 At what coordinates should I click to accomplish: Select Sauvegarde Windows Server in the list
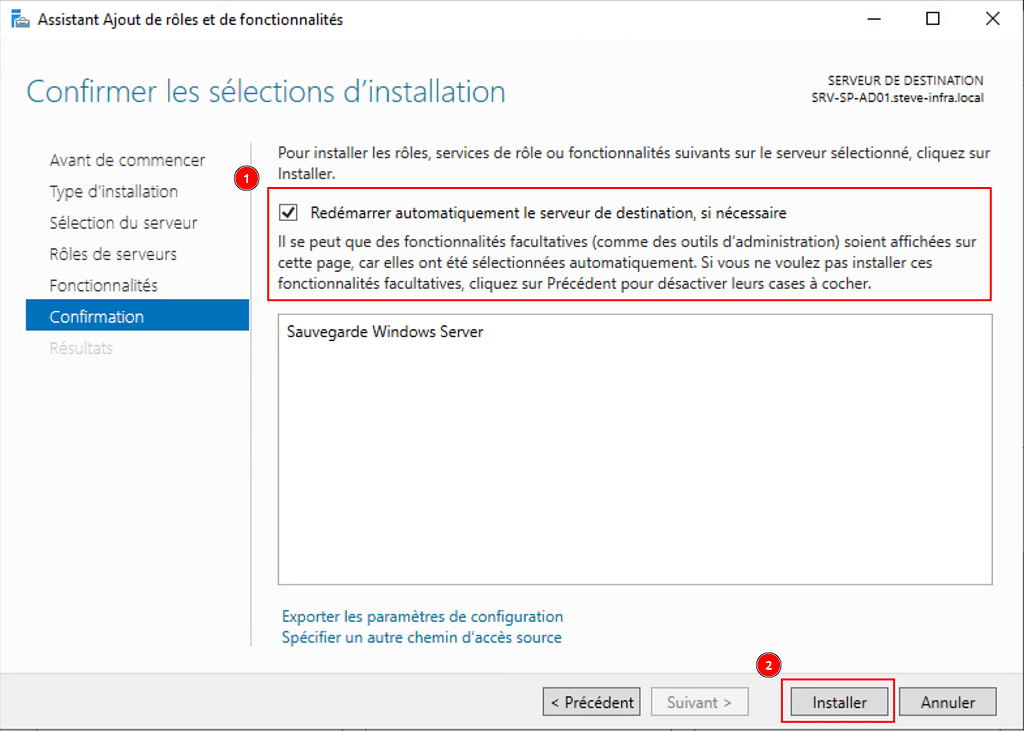point(384,332)
